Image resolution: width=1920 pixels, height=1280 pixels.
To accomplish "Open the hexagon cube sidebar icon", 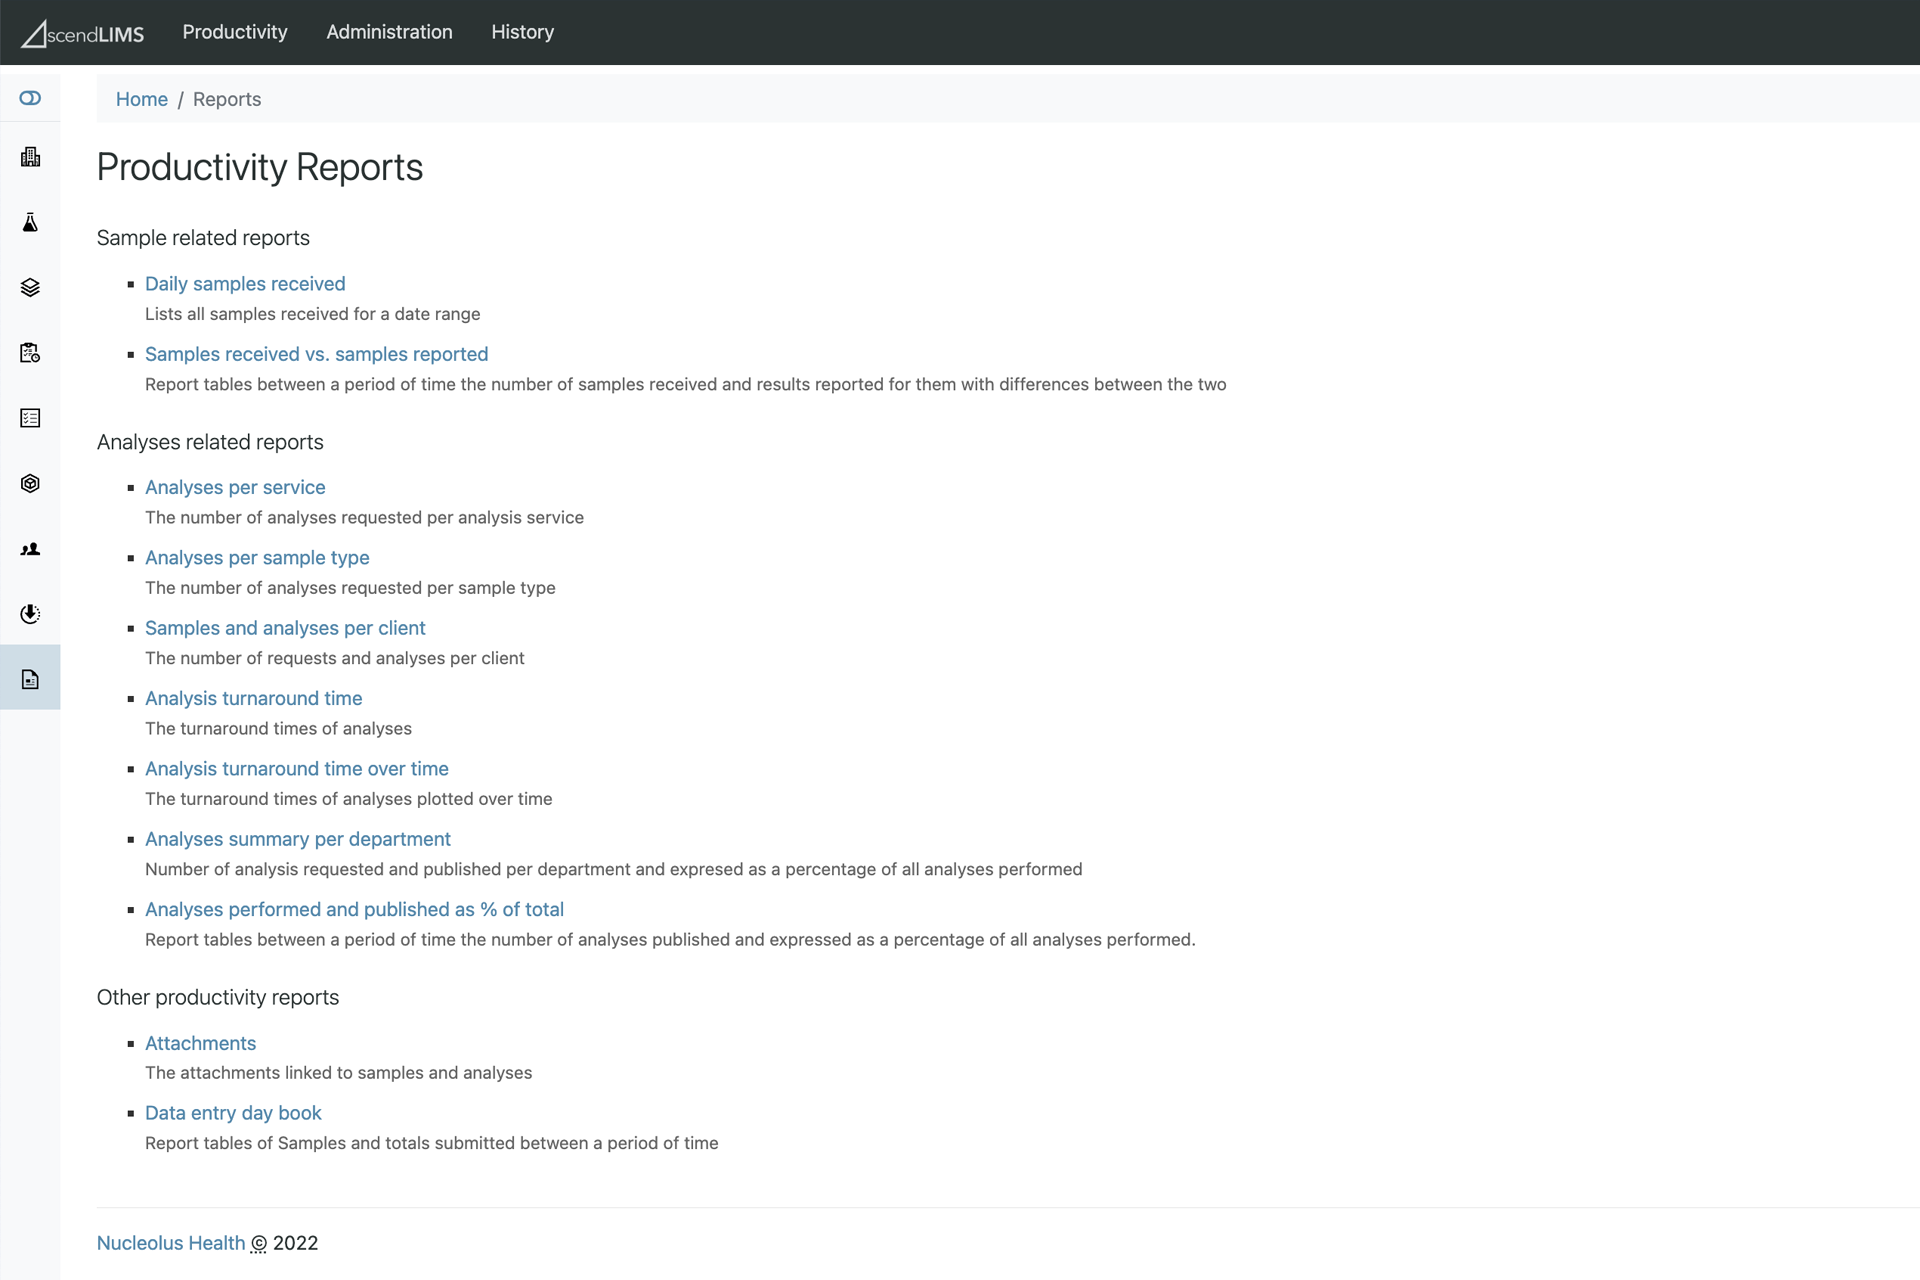I will point(30,484).
